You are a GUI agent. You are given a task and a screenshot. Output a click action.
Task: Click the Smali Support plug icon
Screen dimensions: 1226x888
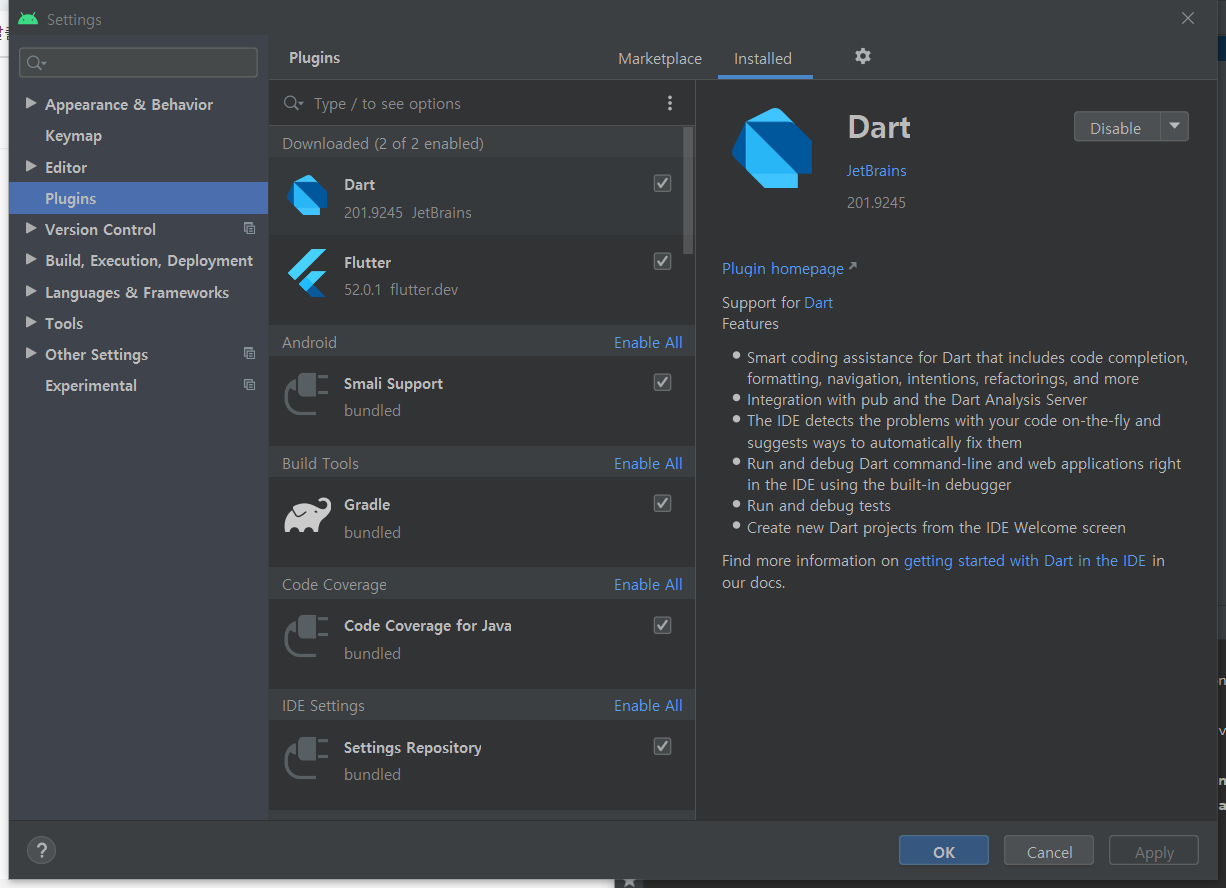click(x=307, y=394)
